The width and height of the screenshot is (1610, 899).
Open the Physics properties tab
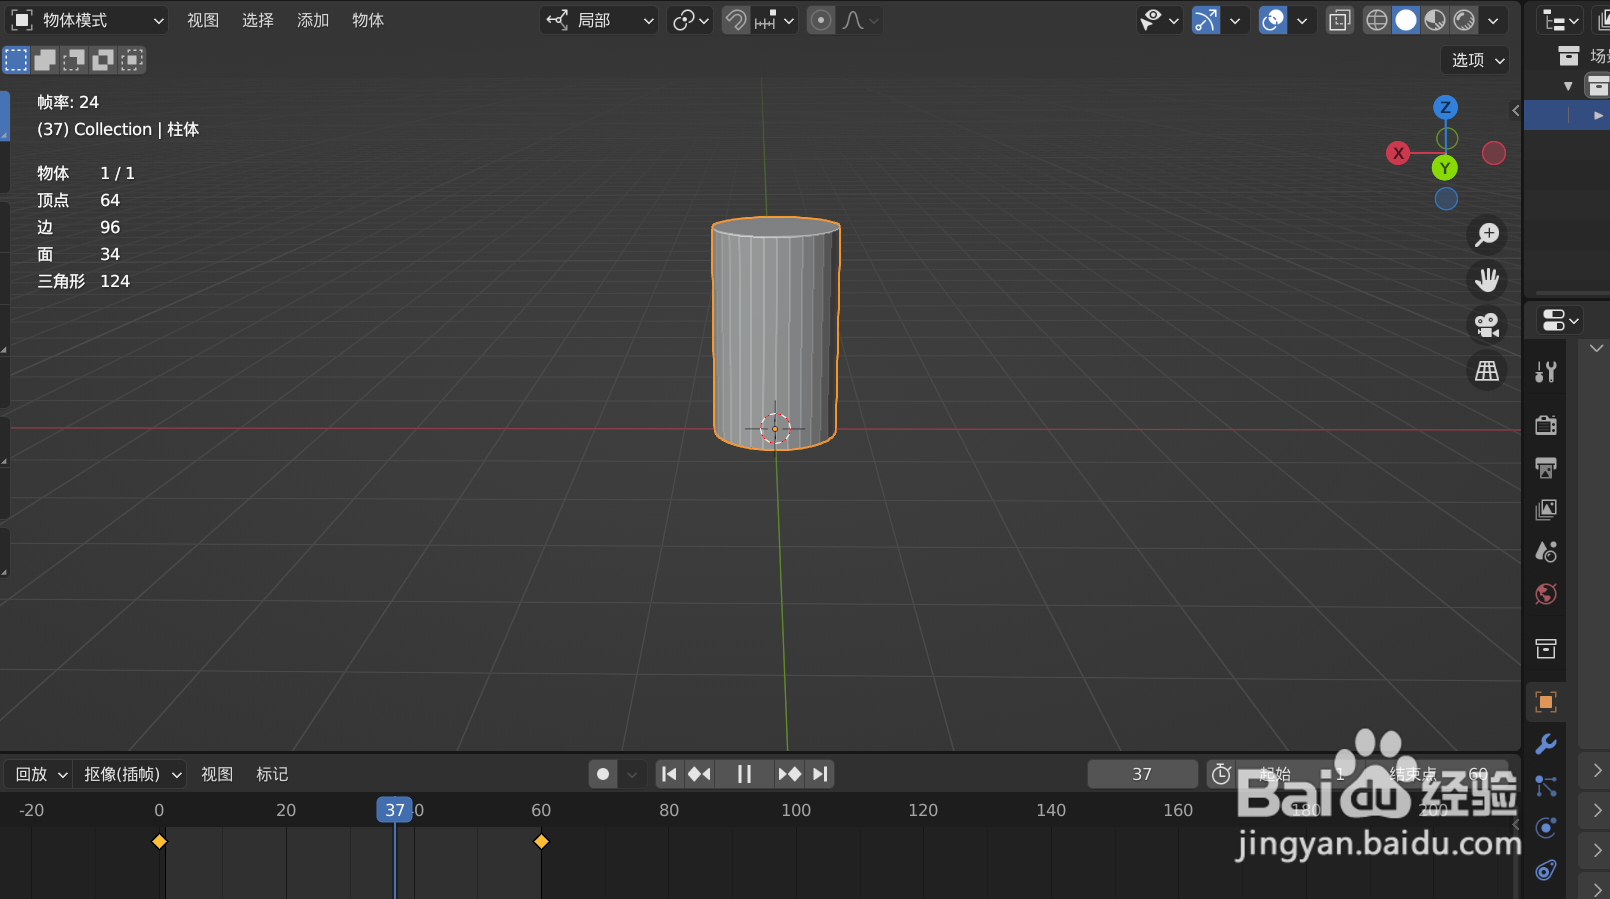click(1546, 828)
